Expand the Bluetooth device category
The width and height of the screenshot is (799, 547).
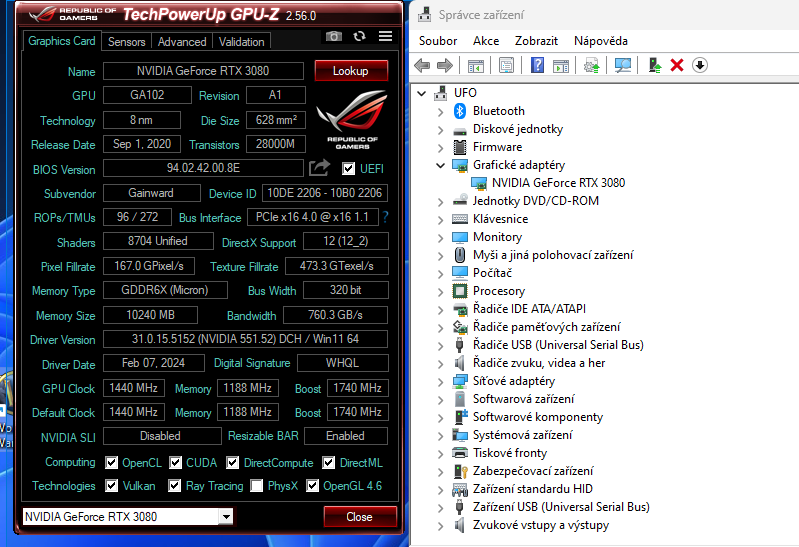(x=440, y=111)
